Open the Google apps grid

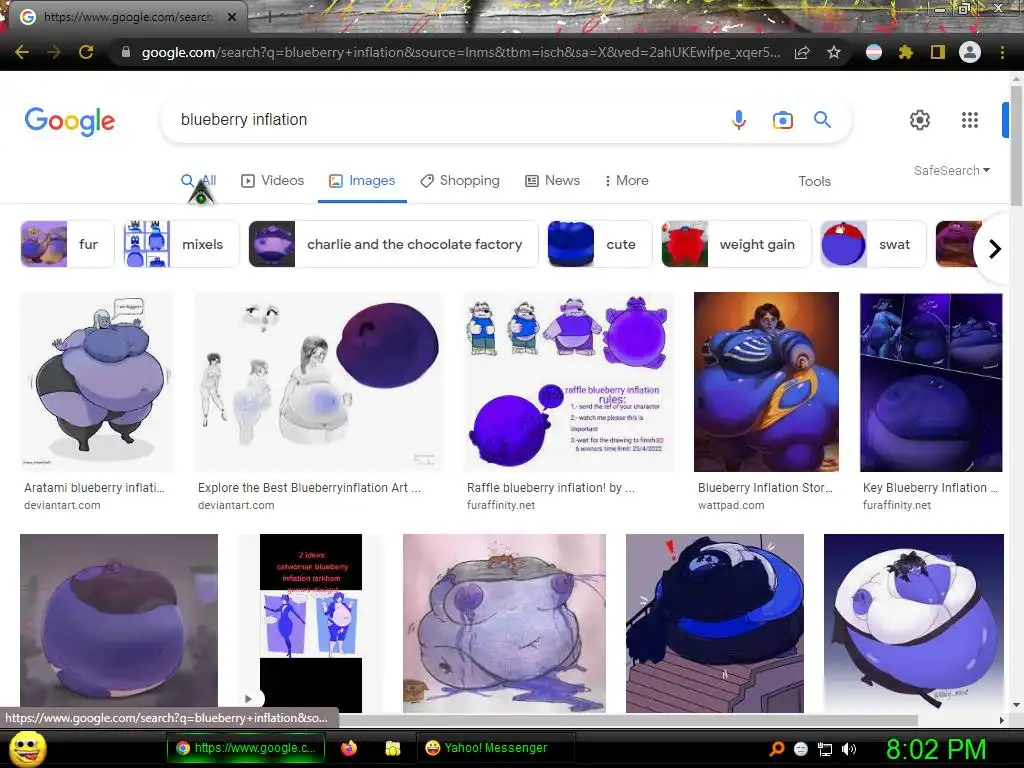970,120
